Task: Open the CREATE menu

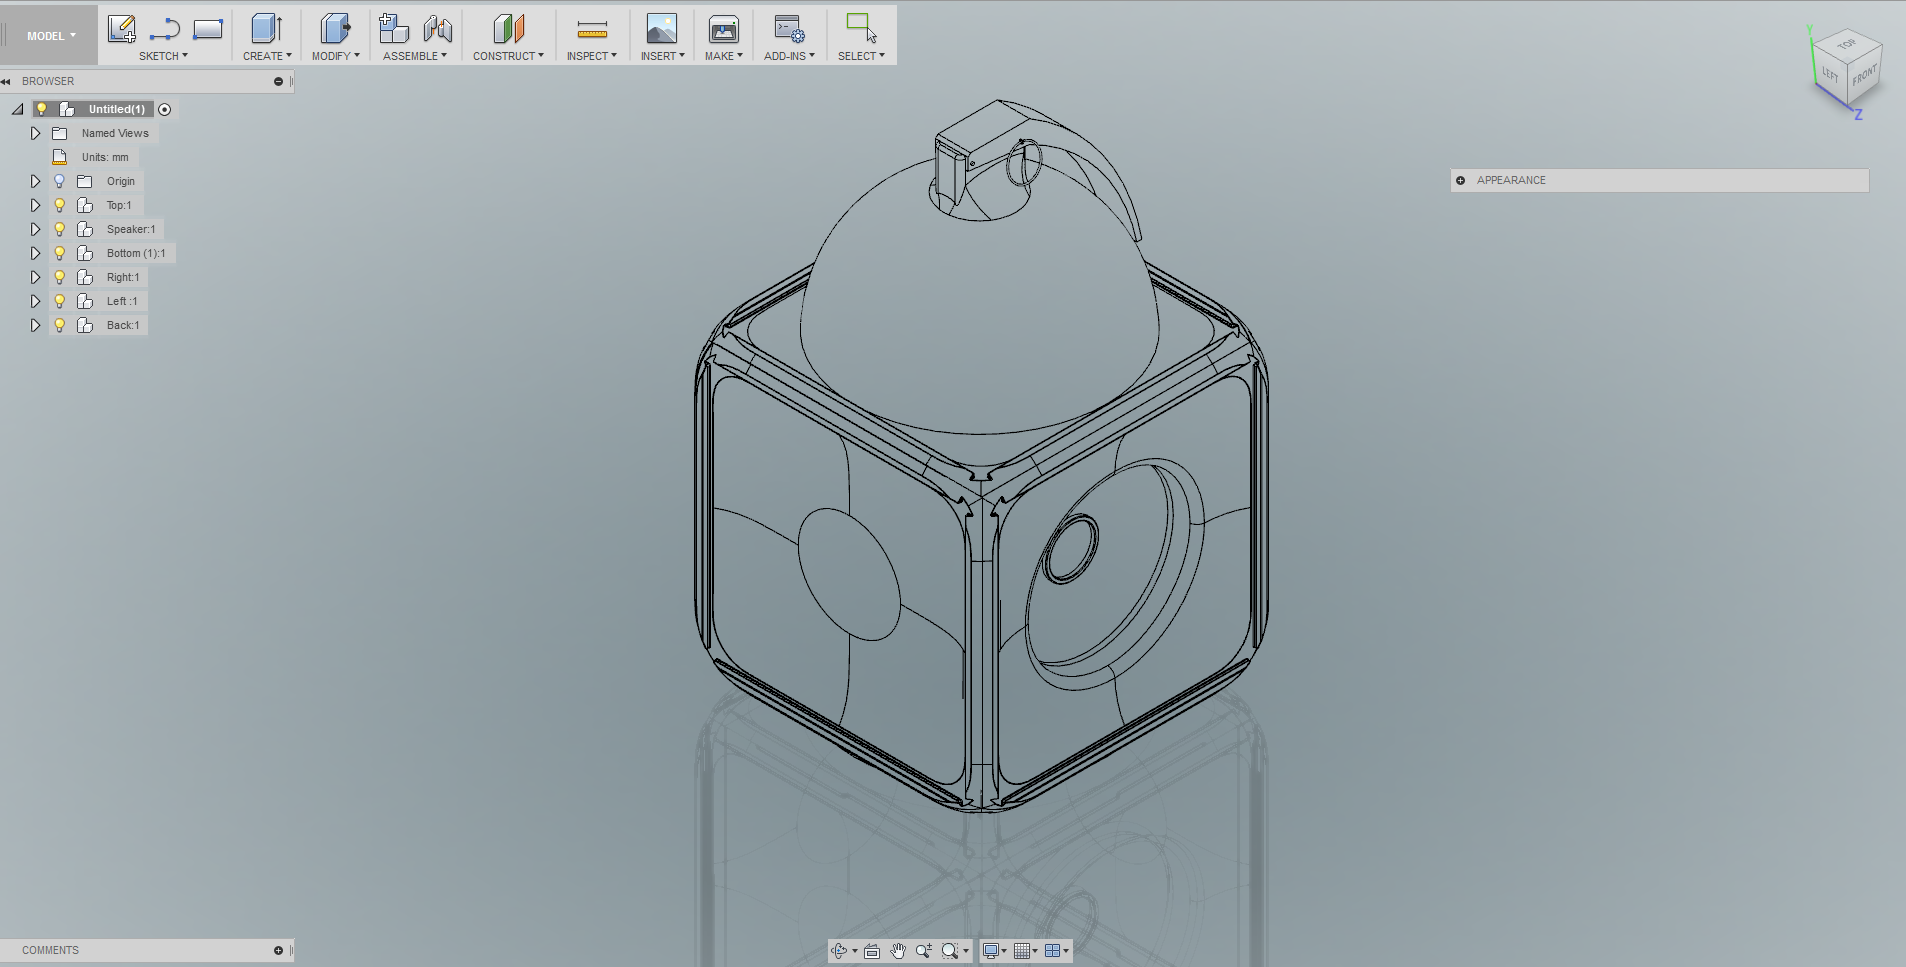Action: pos(267,56)
